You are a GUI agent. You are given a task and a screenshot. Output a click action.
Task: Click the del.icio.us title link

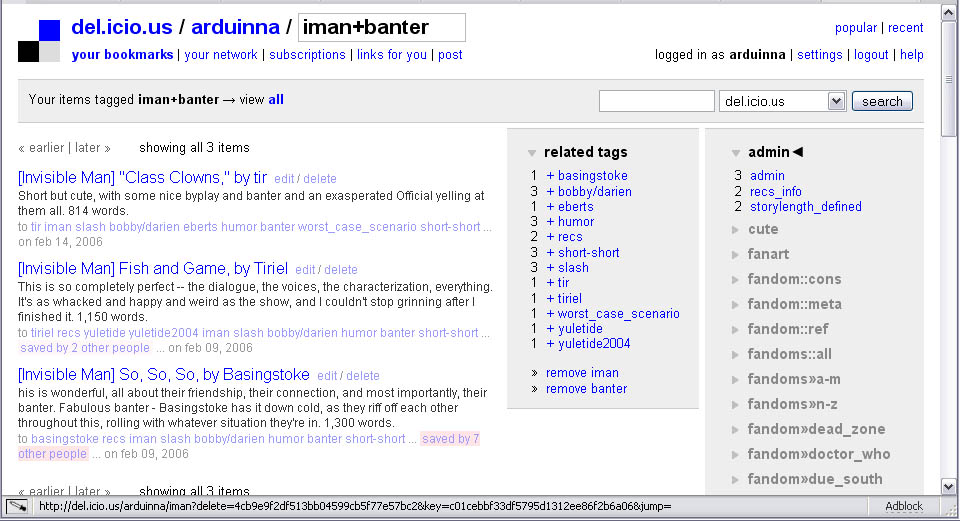(x=122, y=27)
